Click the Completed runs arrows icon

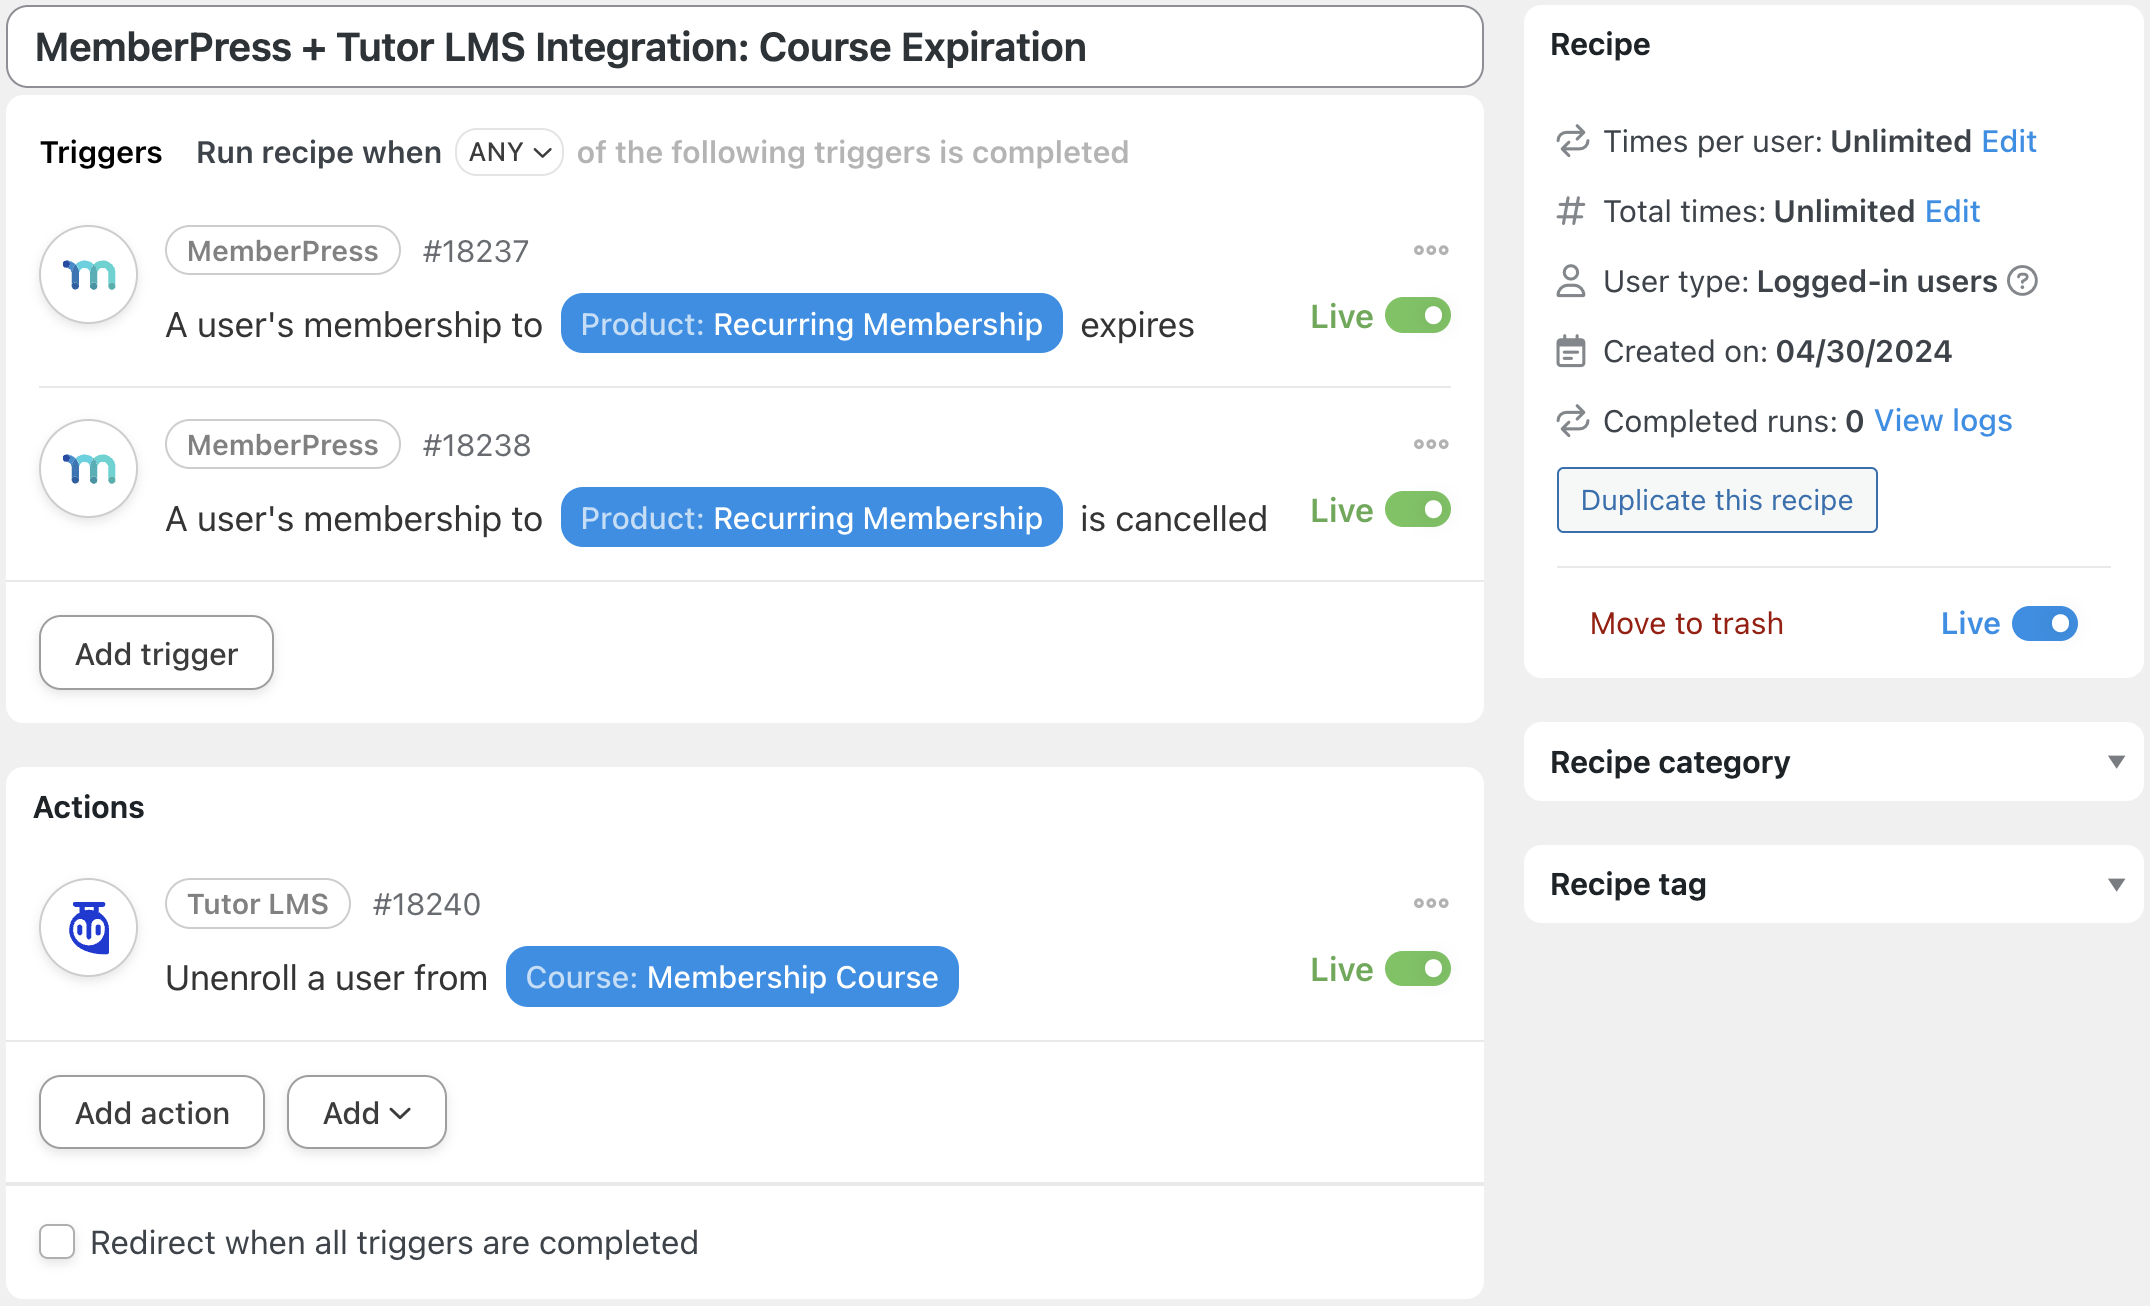click(1572, 421)
